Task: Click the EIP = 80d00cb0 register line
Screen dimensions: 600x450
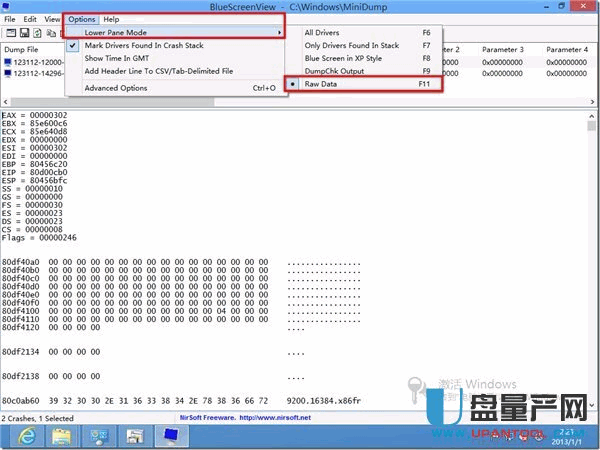Action: click(34, 172)
